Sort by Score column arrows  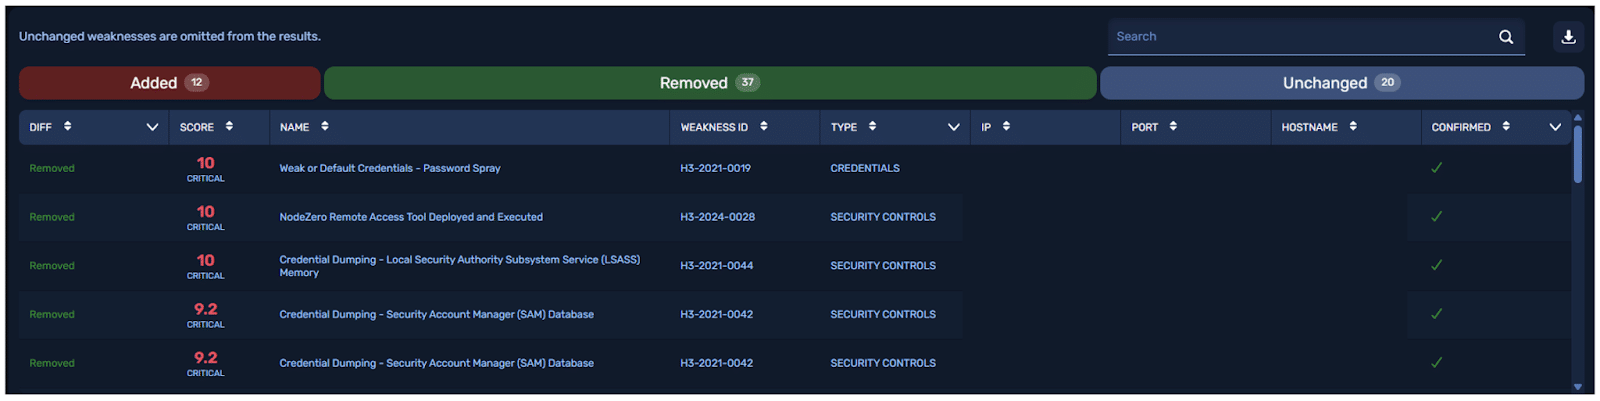click(x=229, y=127)
